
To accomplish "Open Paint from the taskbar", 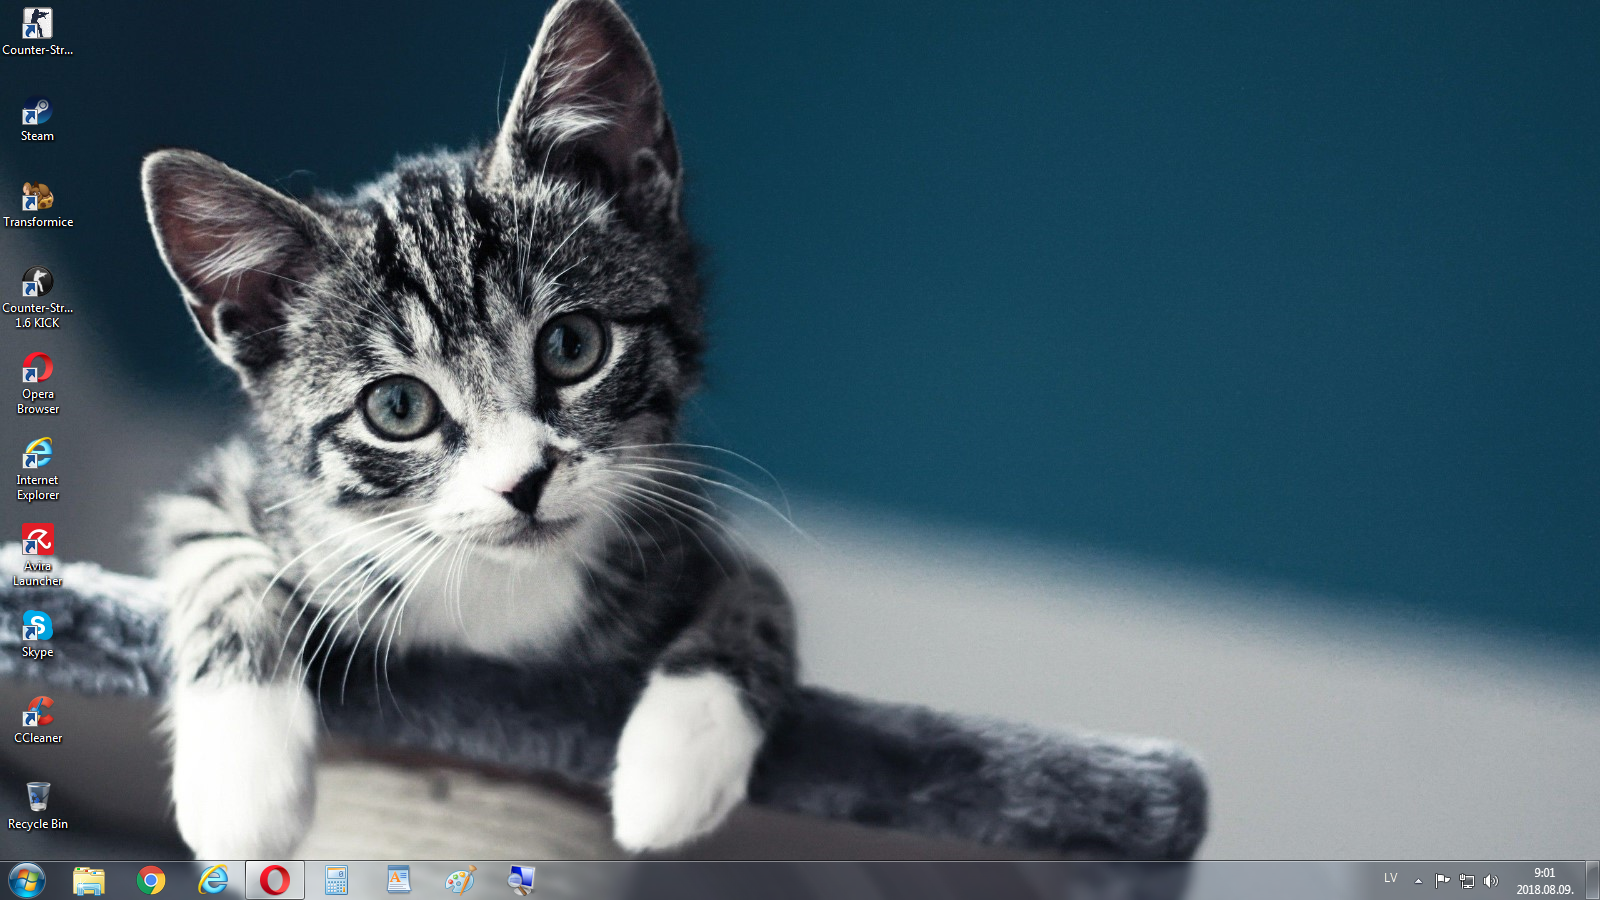I will [x=461, y=881].
